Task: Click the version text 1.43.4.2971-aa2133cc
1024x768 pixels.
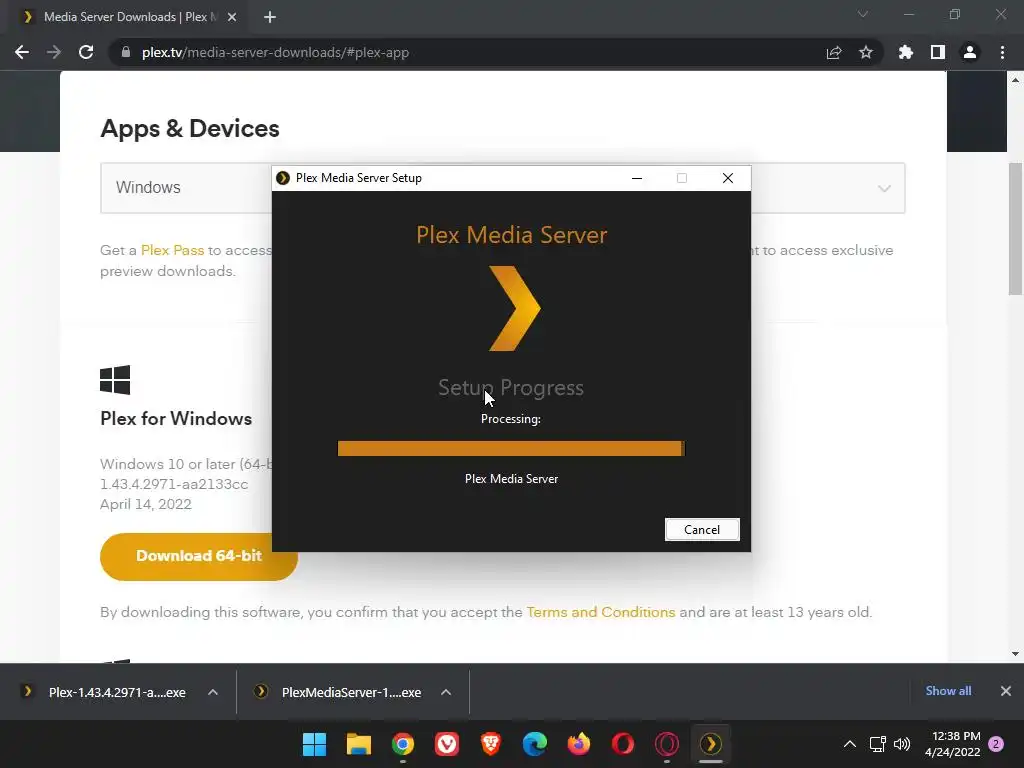Action: [174, 485]
